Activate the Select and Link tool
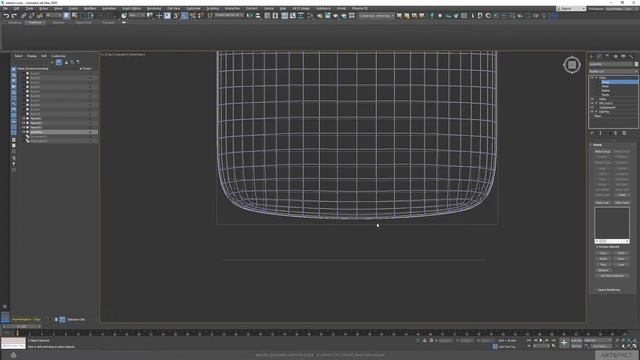Screen dimensions: 640x360 24,16
